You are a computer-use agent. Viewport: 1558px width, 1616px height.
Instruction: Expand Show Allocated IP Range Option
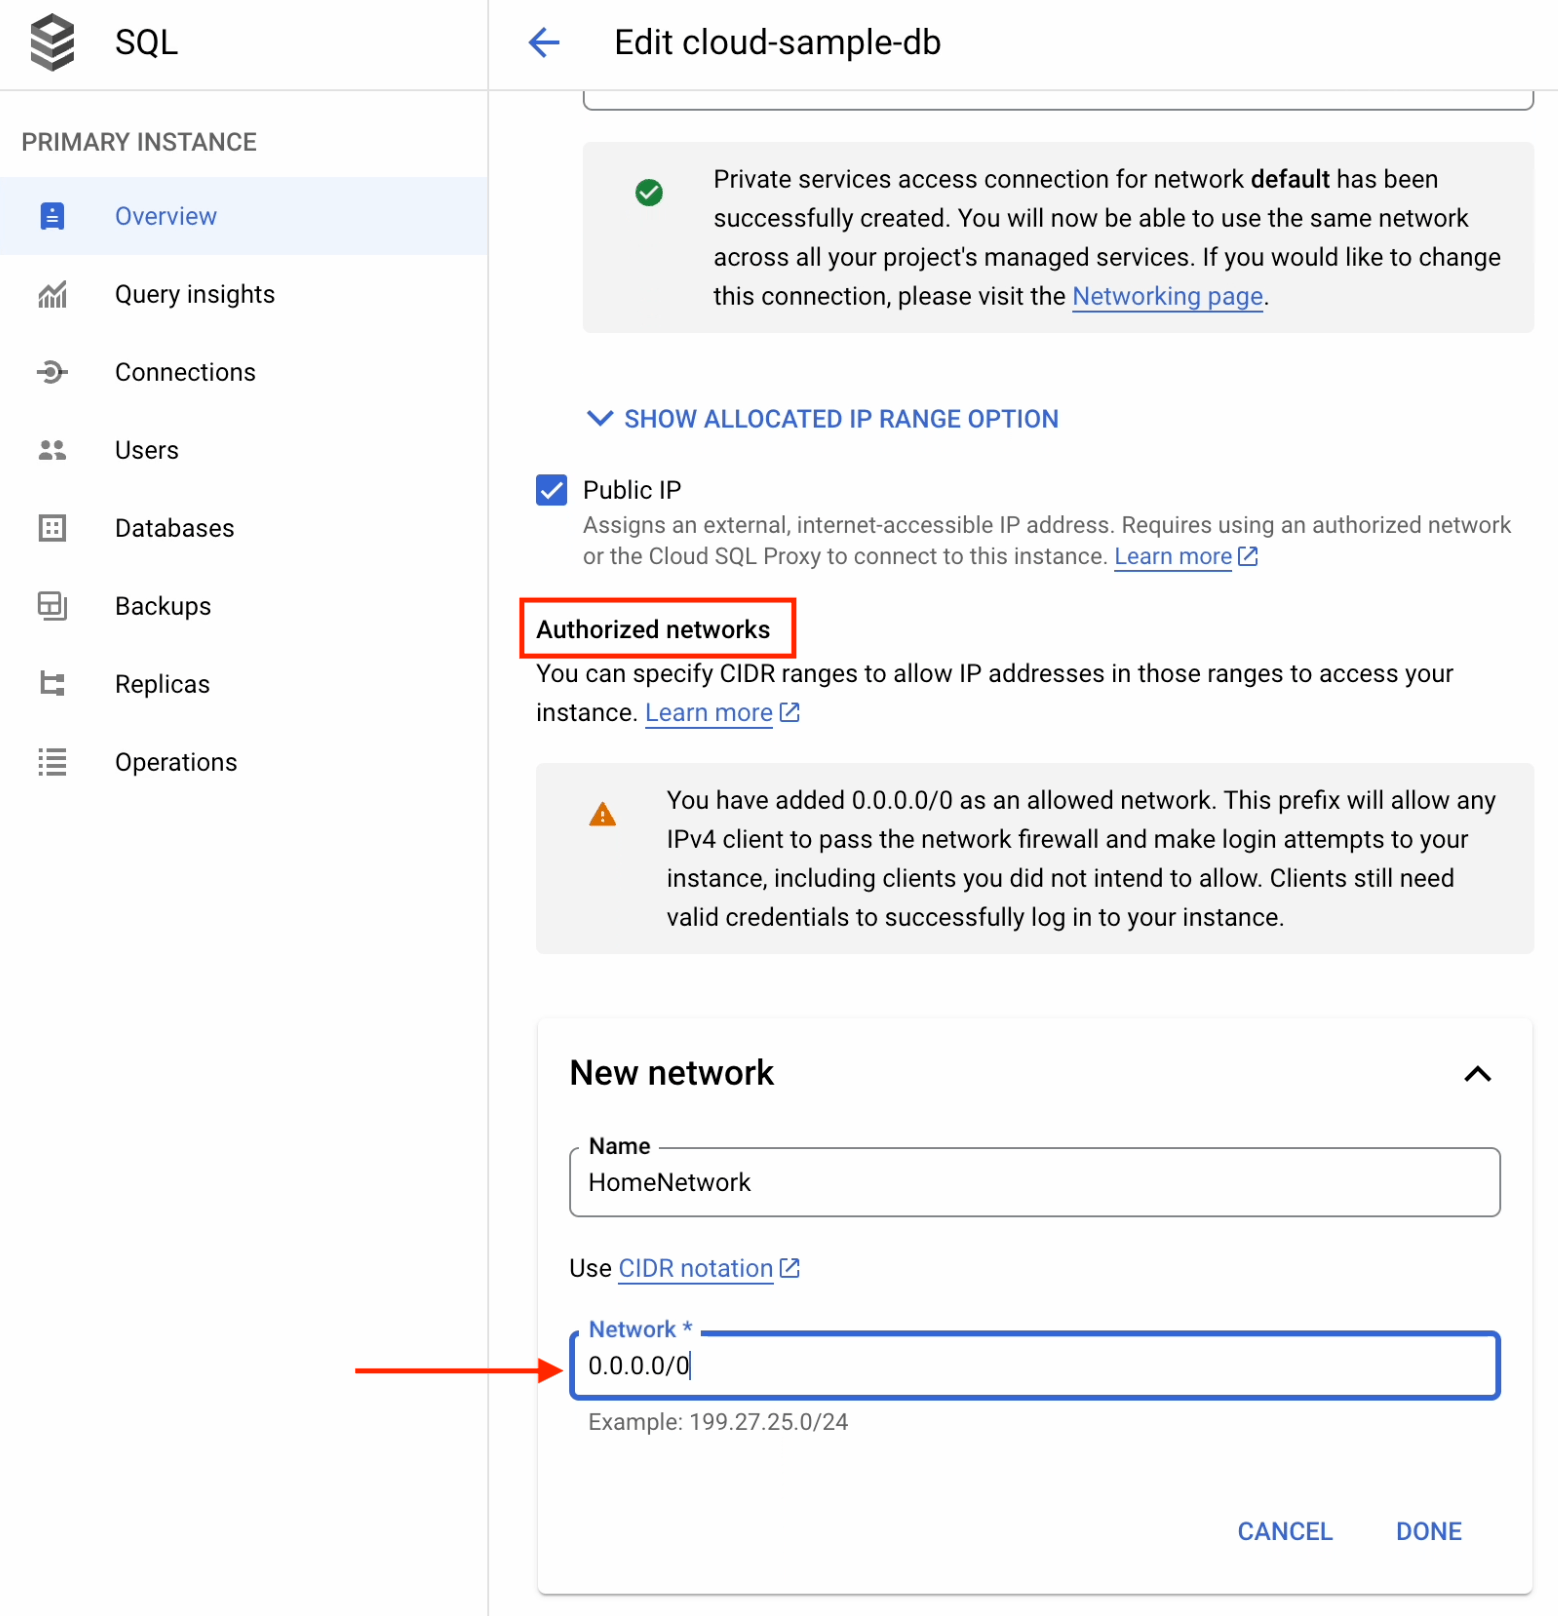click(822, 419)
